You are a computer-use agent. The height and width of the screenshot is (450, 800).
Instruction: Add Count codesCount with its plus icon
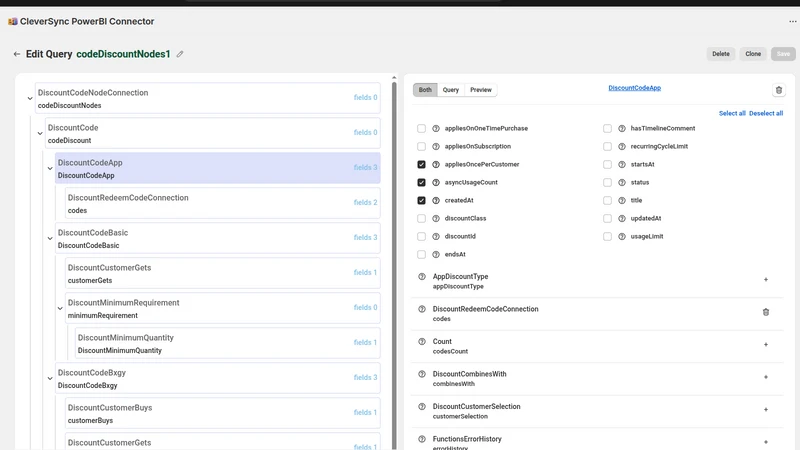(766, 345)
